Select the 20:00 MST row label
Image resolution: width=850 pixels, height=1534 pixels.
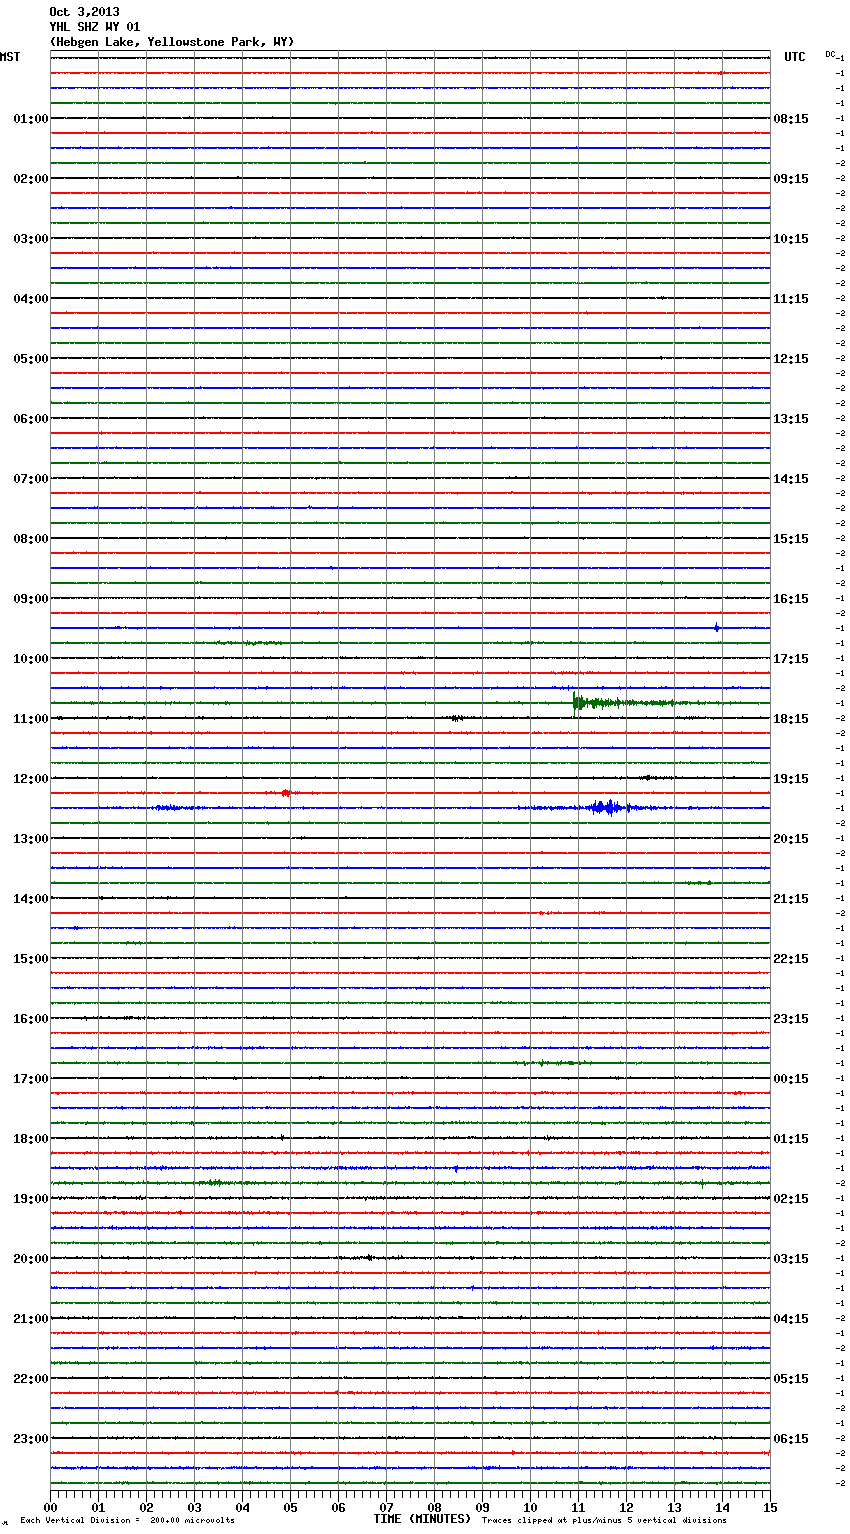[31, 1259]
